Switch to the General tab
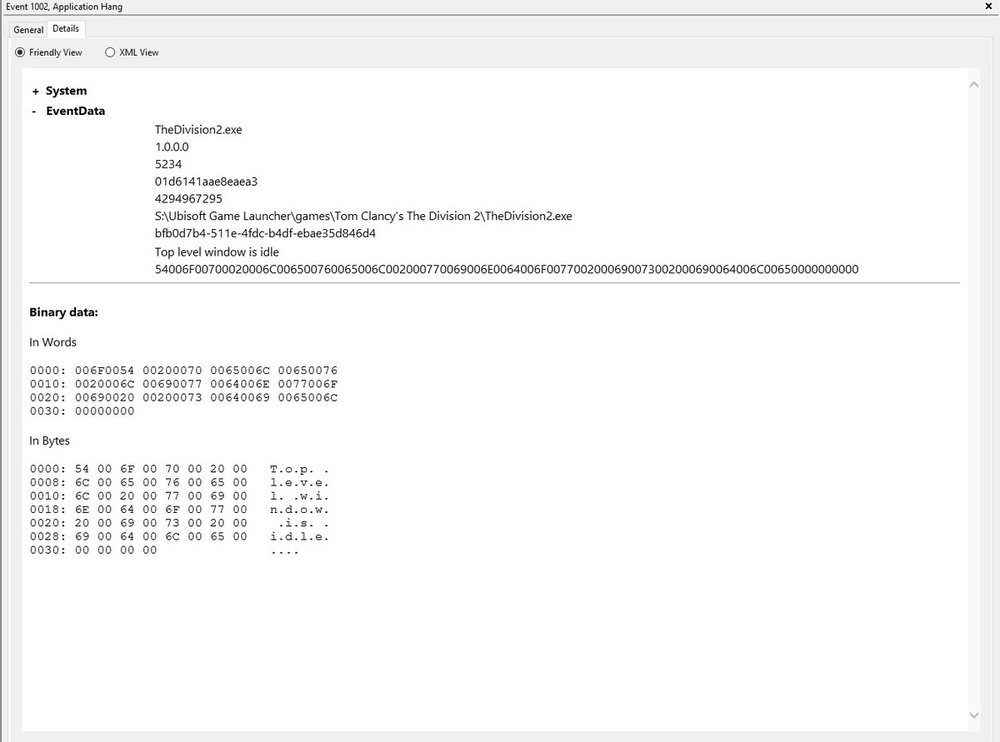Image resolution: width=1000 pixels, height=742 pixels. [x=28, y=29]
